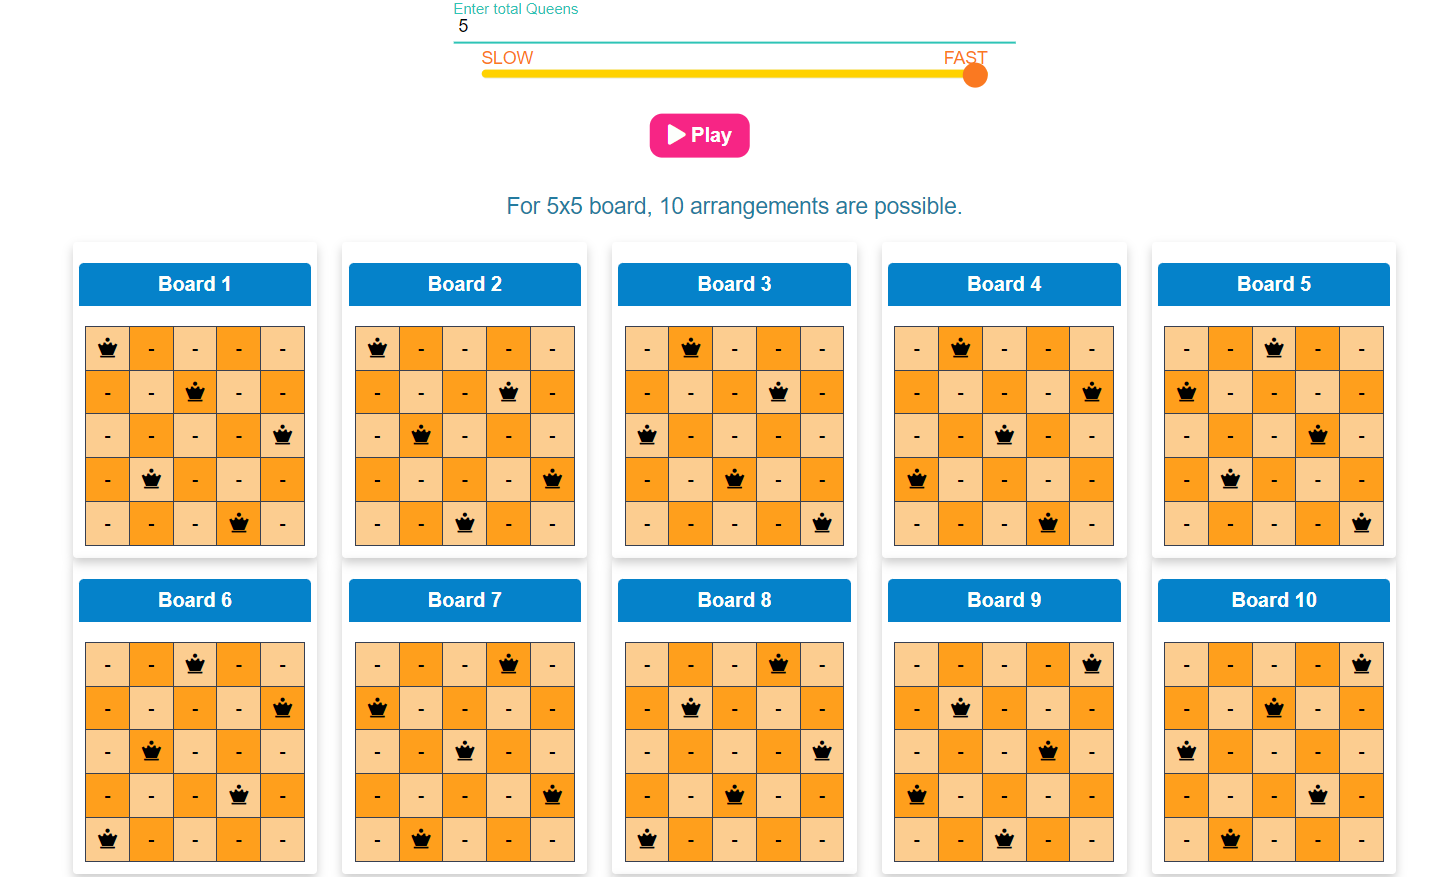This screenshot has width=1437, height=877.
Task: Click the top-row queen in Board 3
Action: click(691, 348)
